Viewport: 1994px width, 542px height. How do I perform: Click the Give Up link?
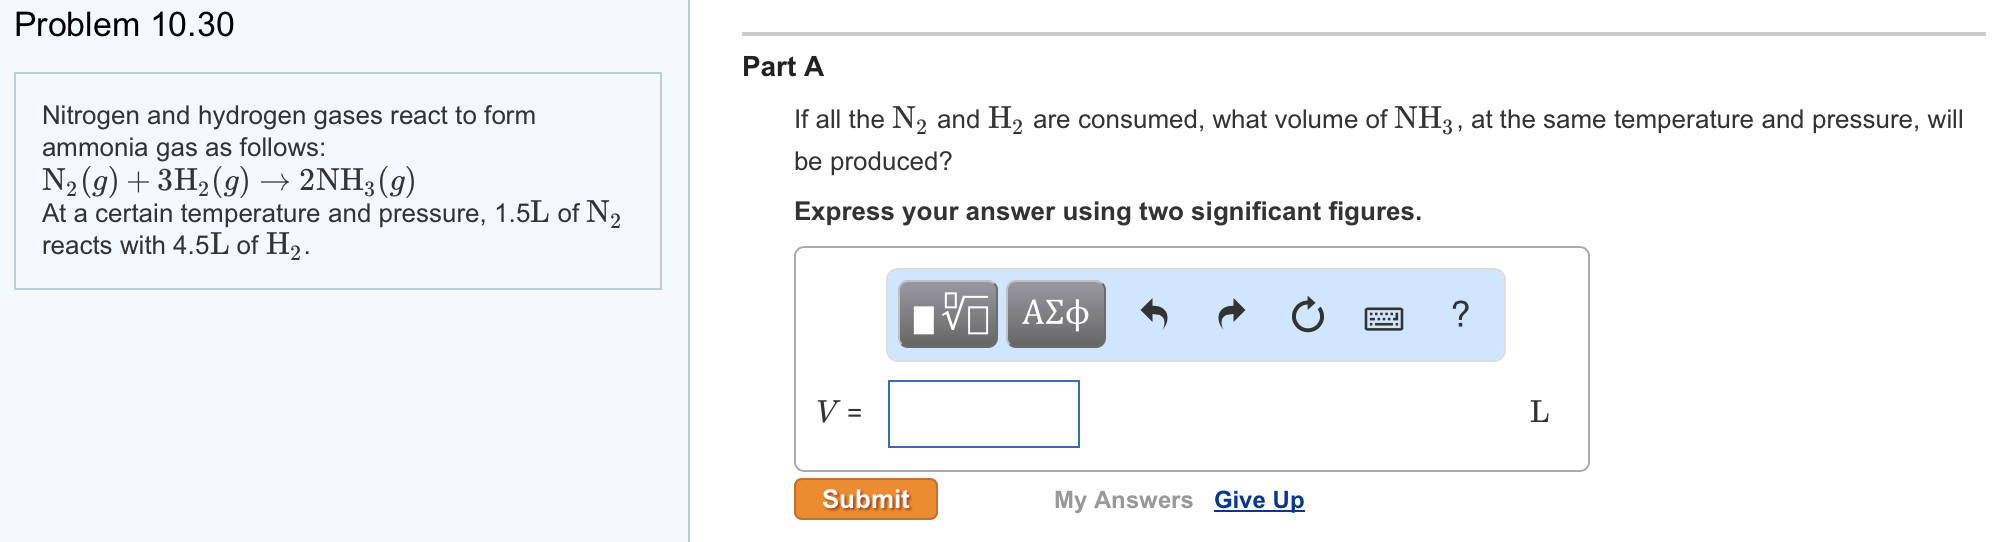(x=1259, y=500)
